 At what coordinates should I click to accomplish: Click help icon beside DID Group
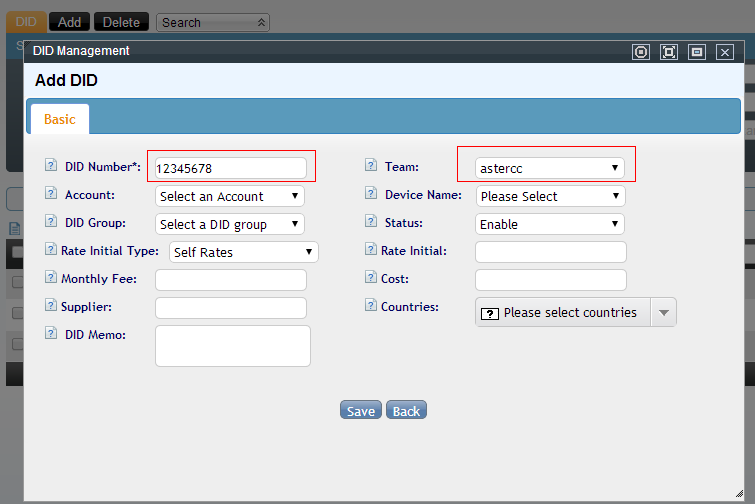(x=51, y=222)
